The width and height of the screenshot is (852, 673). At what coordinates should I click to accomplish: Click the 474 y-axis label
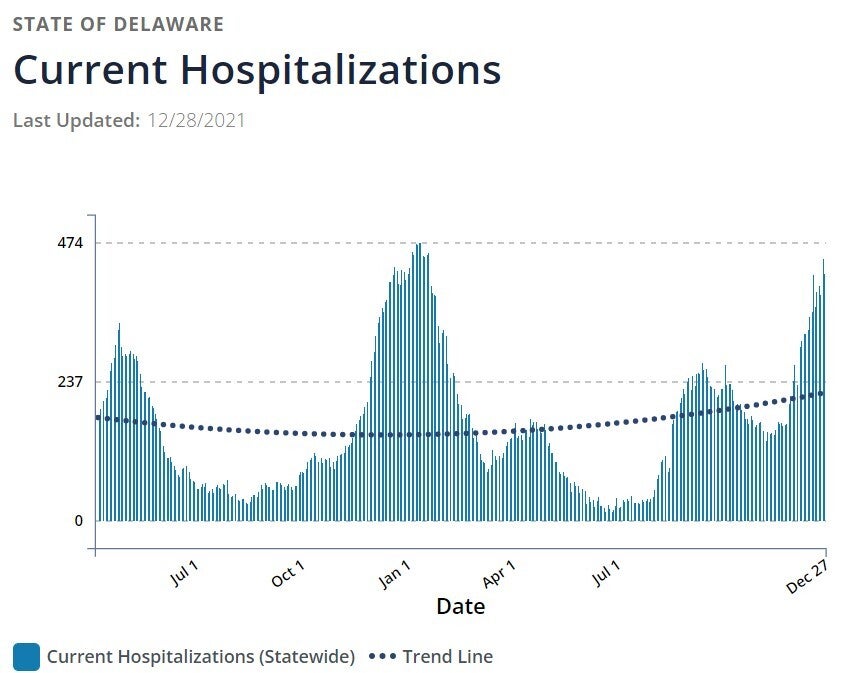point(70,243)
